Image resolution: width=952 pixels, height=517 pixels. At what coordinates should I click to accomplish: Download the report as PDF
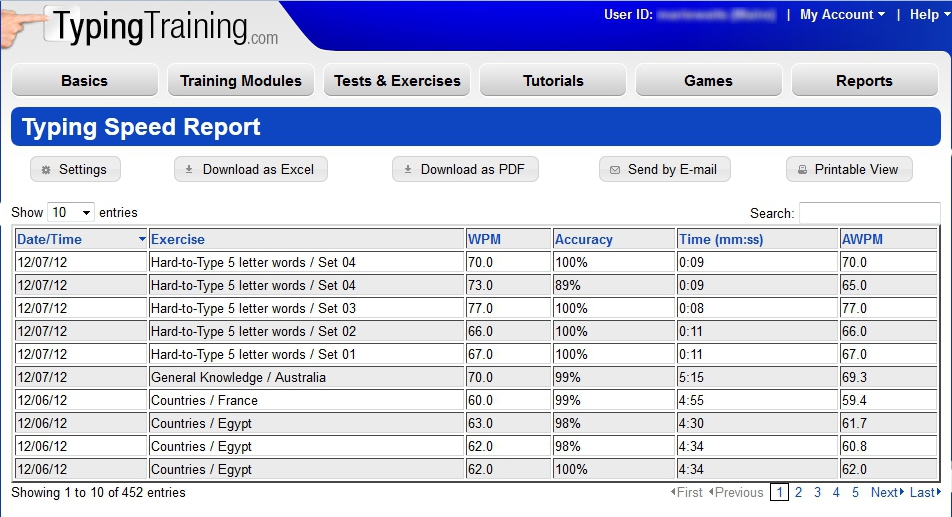click(x=465, y=170)
